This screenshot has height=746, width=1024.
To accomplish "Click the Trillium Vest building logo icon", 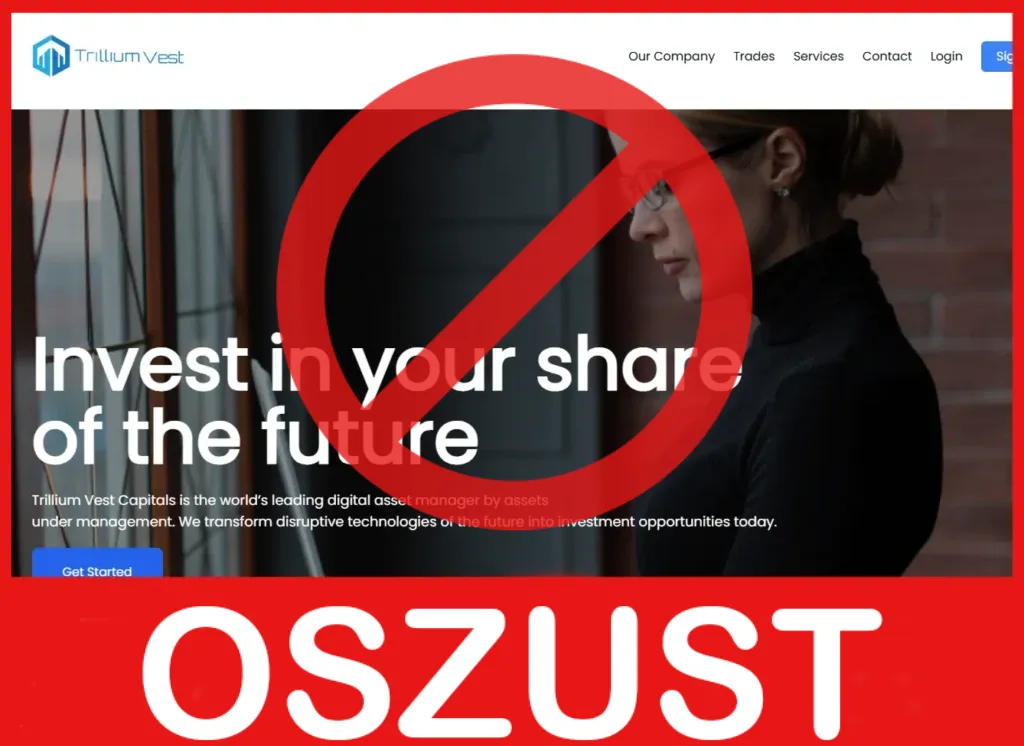I will click(51, 56).
